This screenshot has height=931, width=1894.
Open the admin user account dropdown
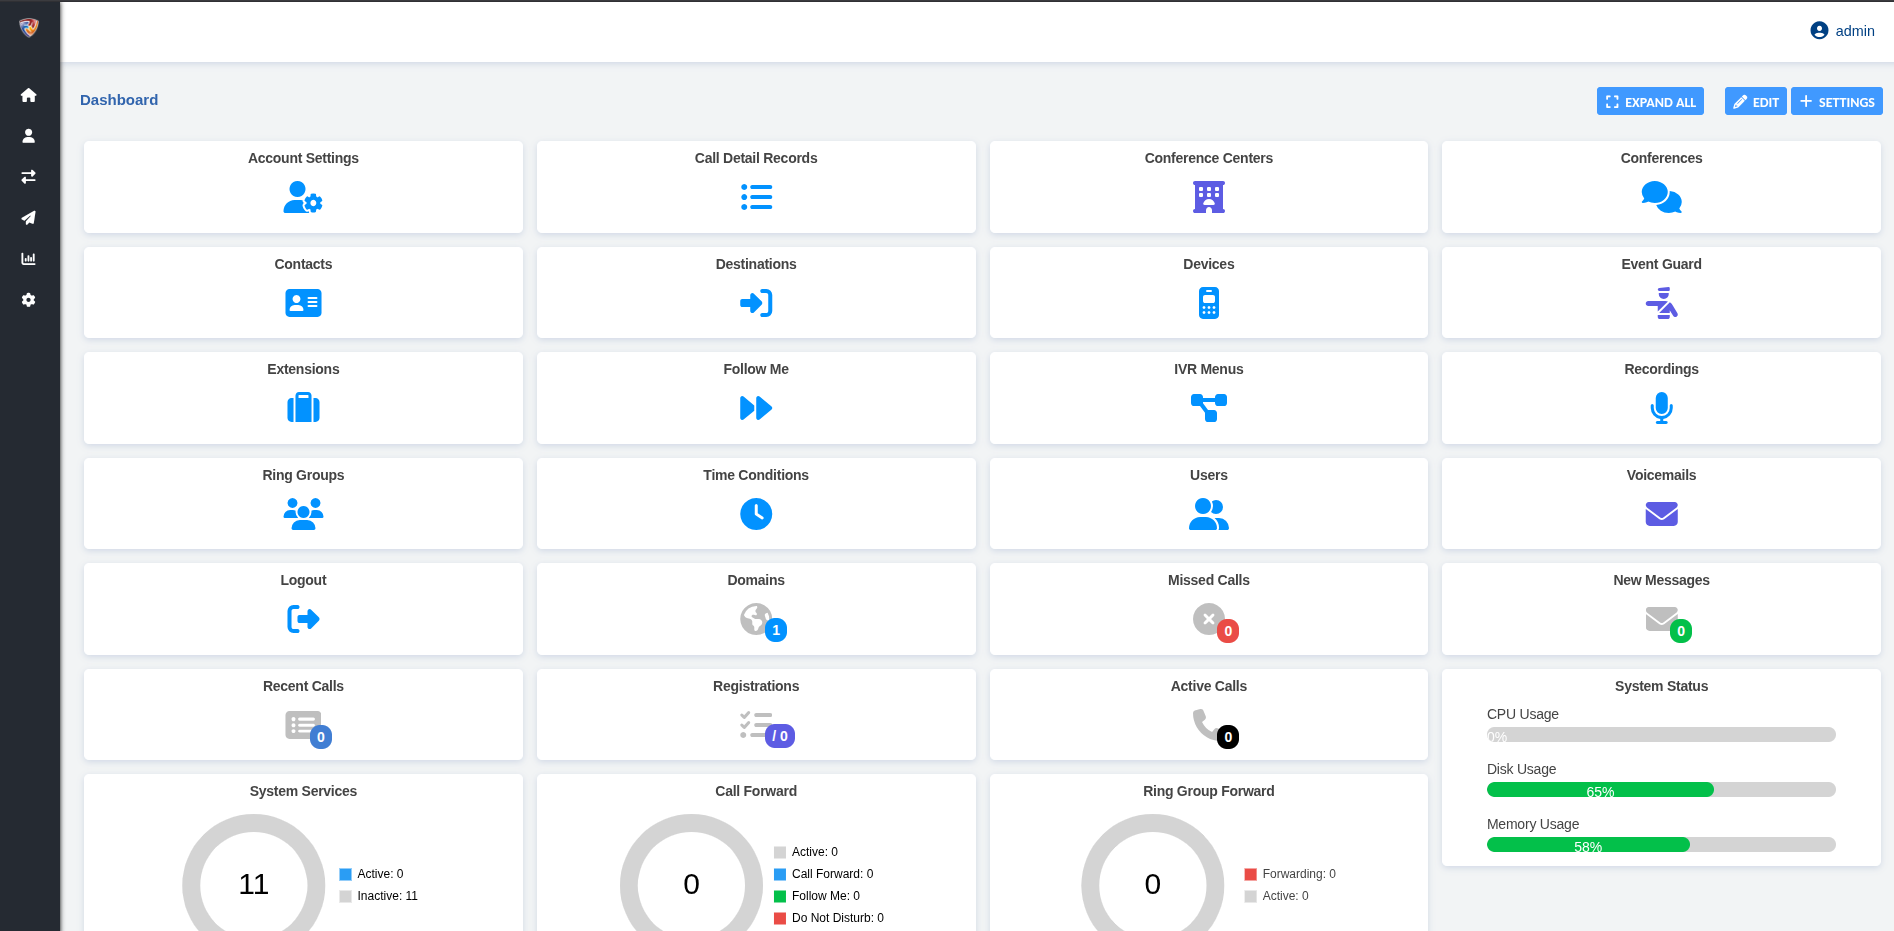[1842, 31]
